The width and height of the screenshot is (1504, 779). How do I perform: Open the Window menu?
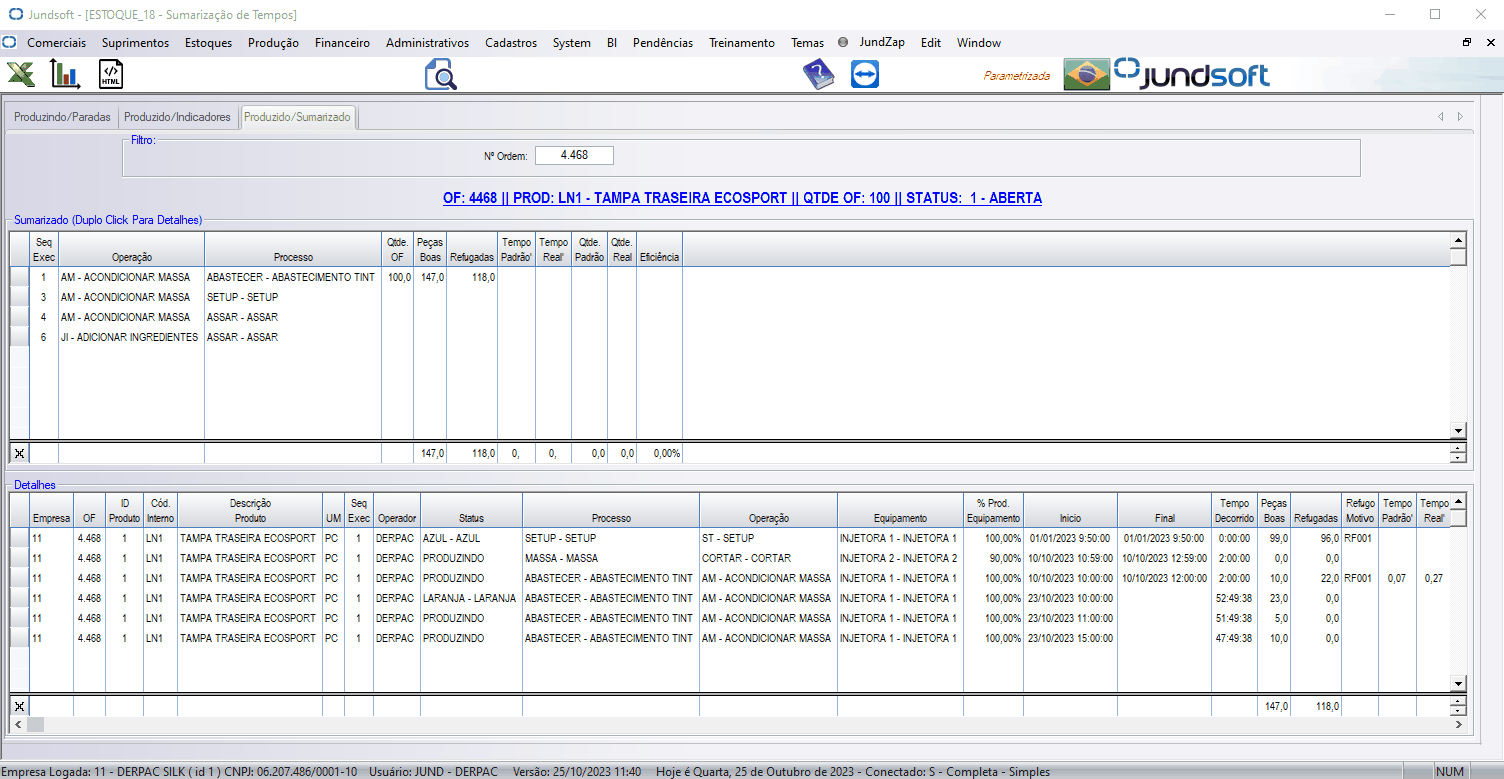click(x=979, y=43)
